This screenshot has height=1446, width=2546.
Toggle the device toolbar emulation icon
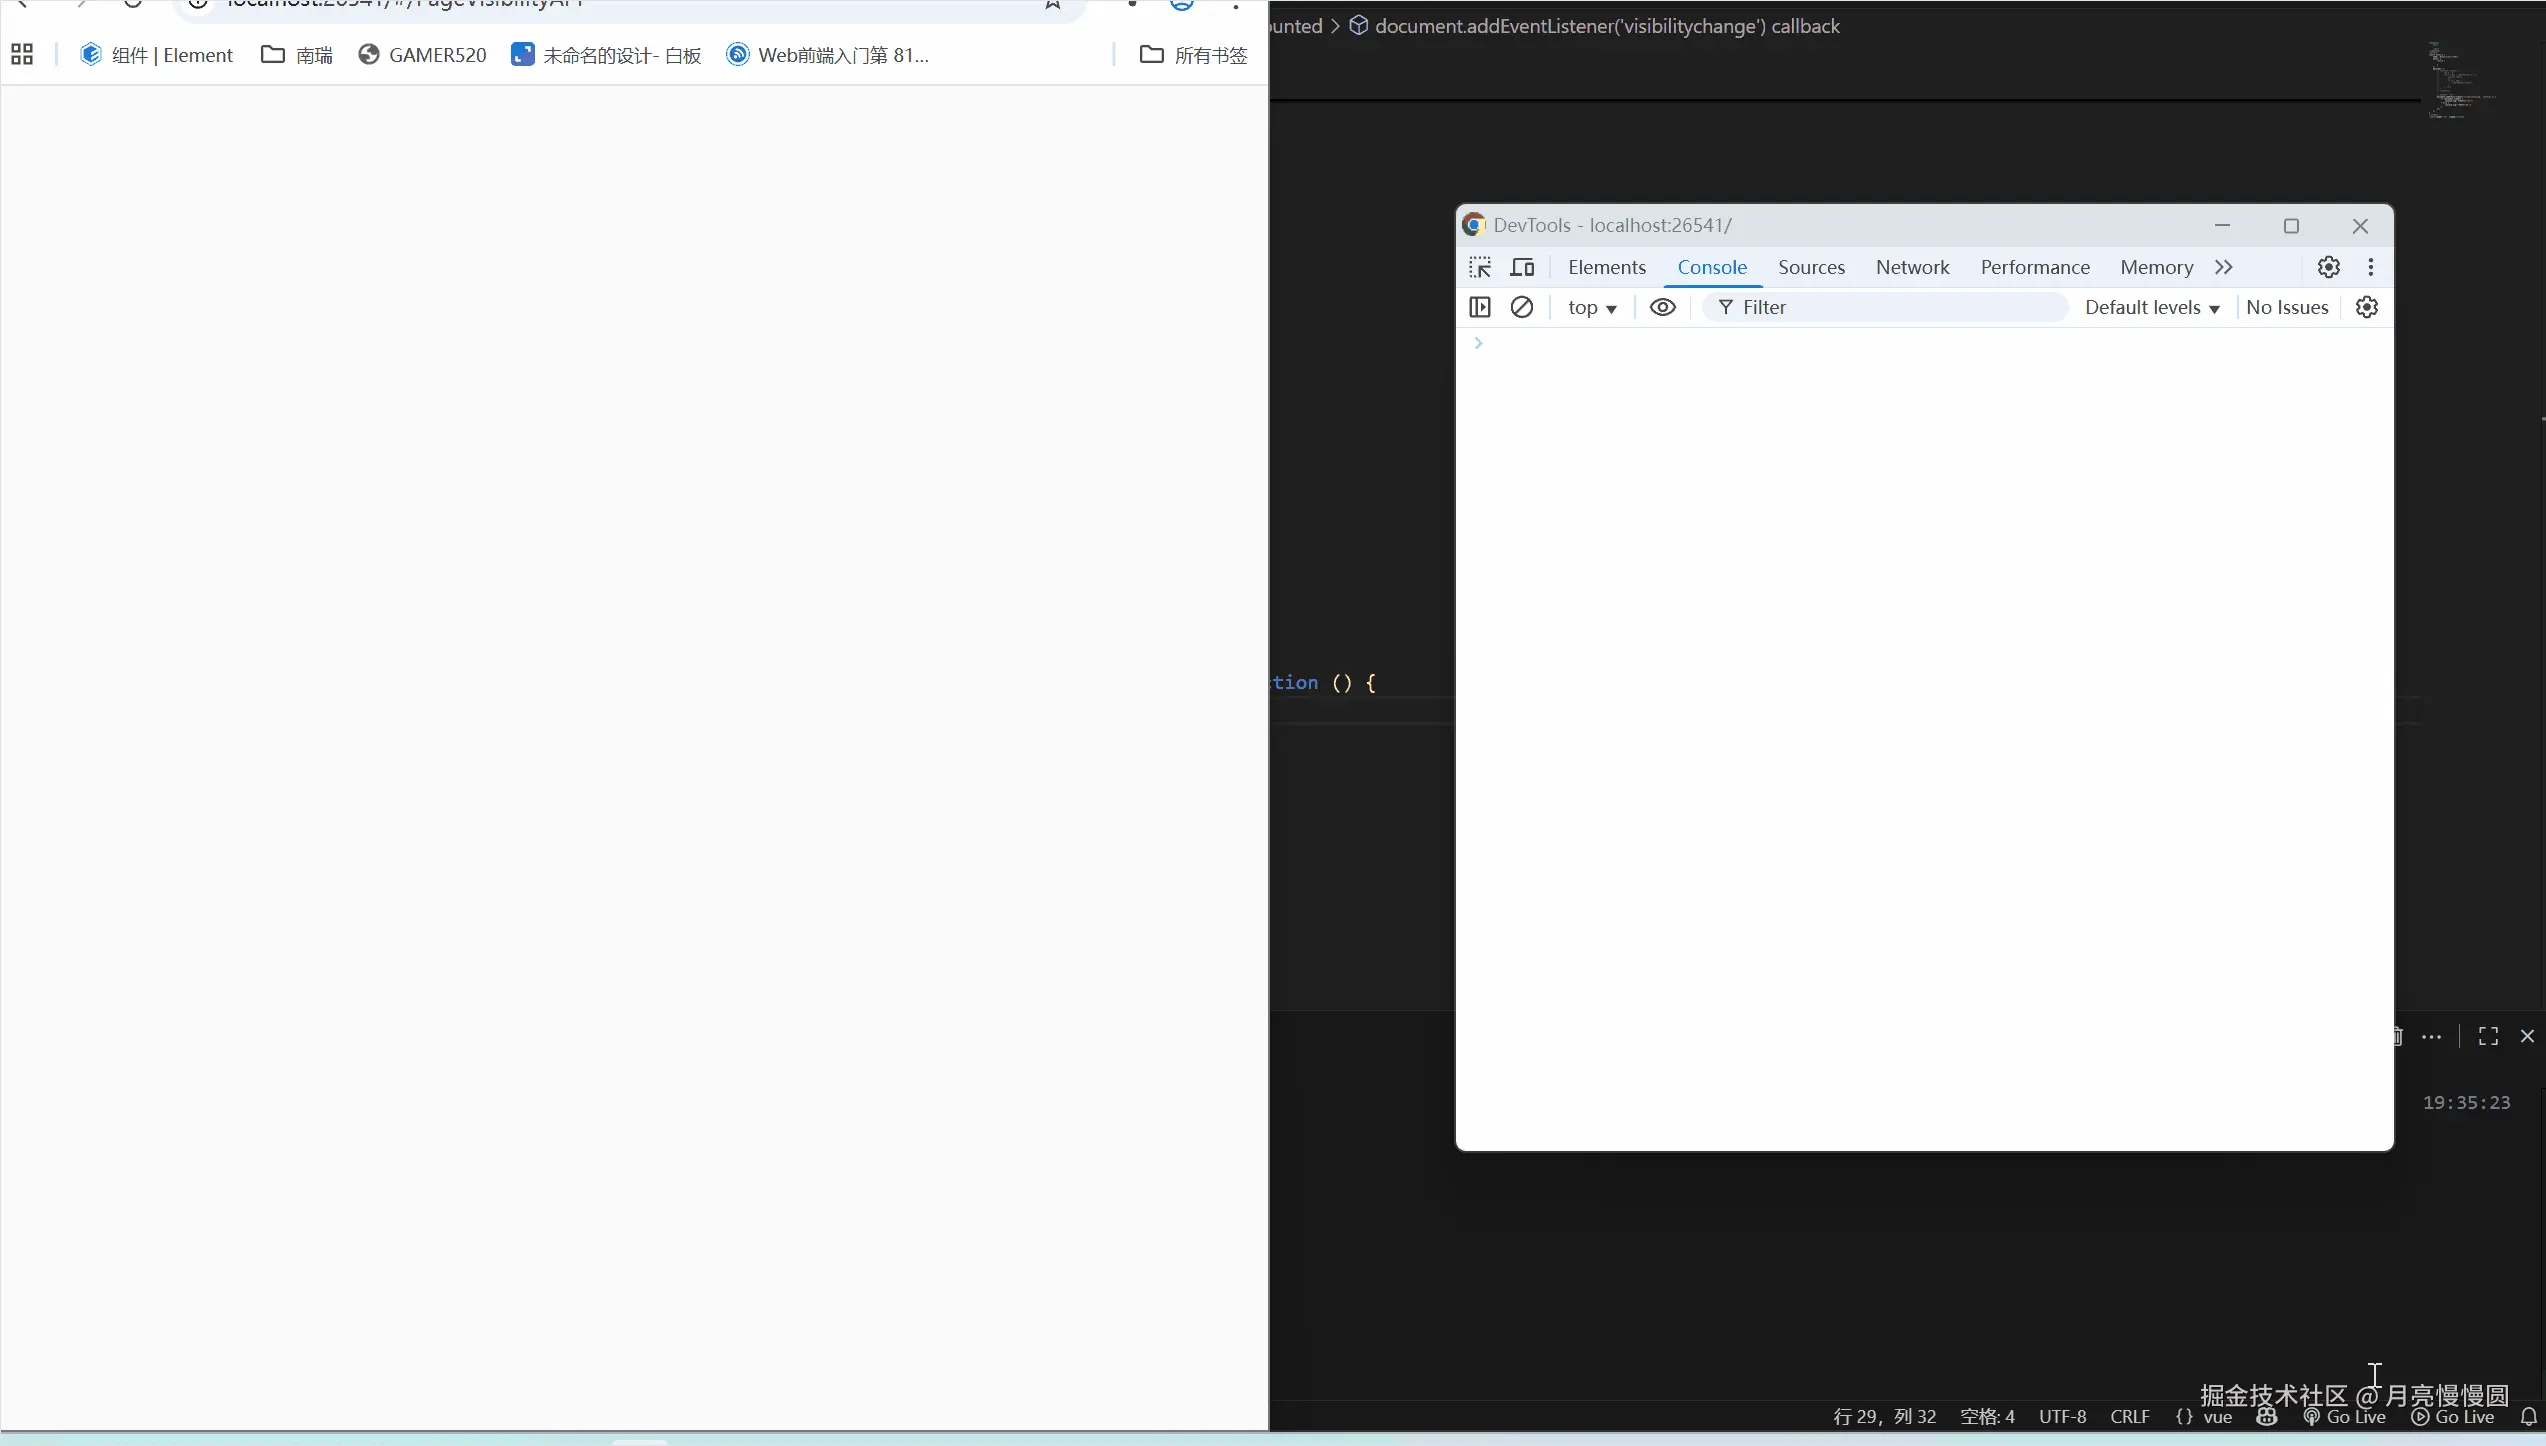point(1522,267)
